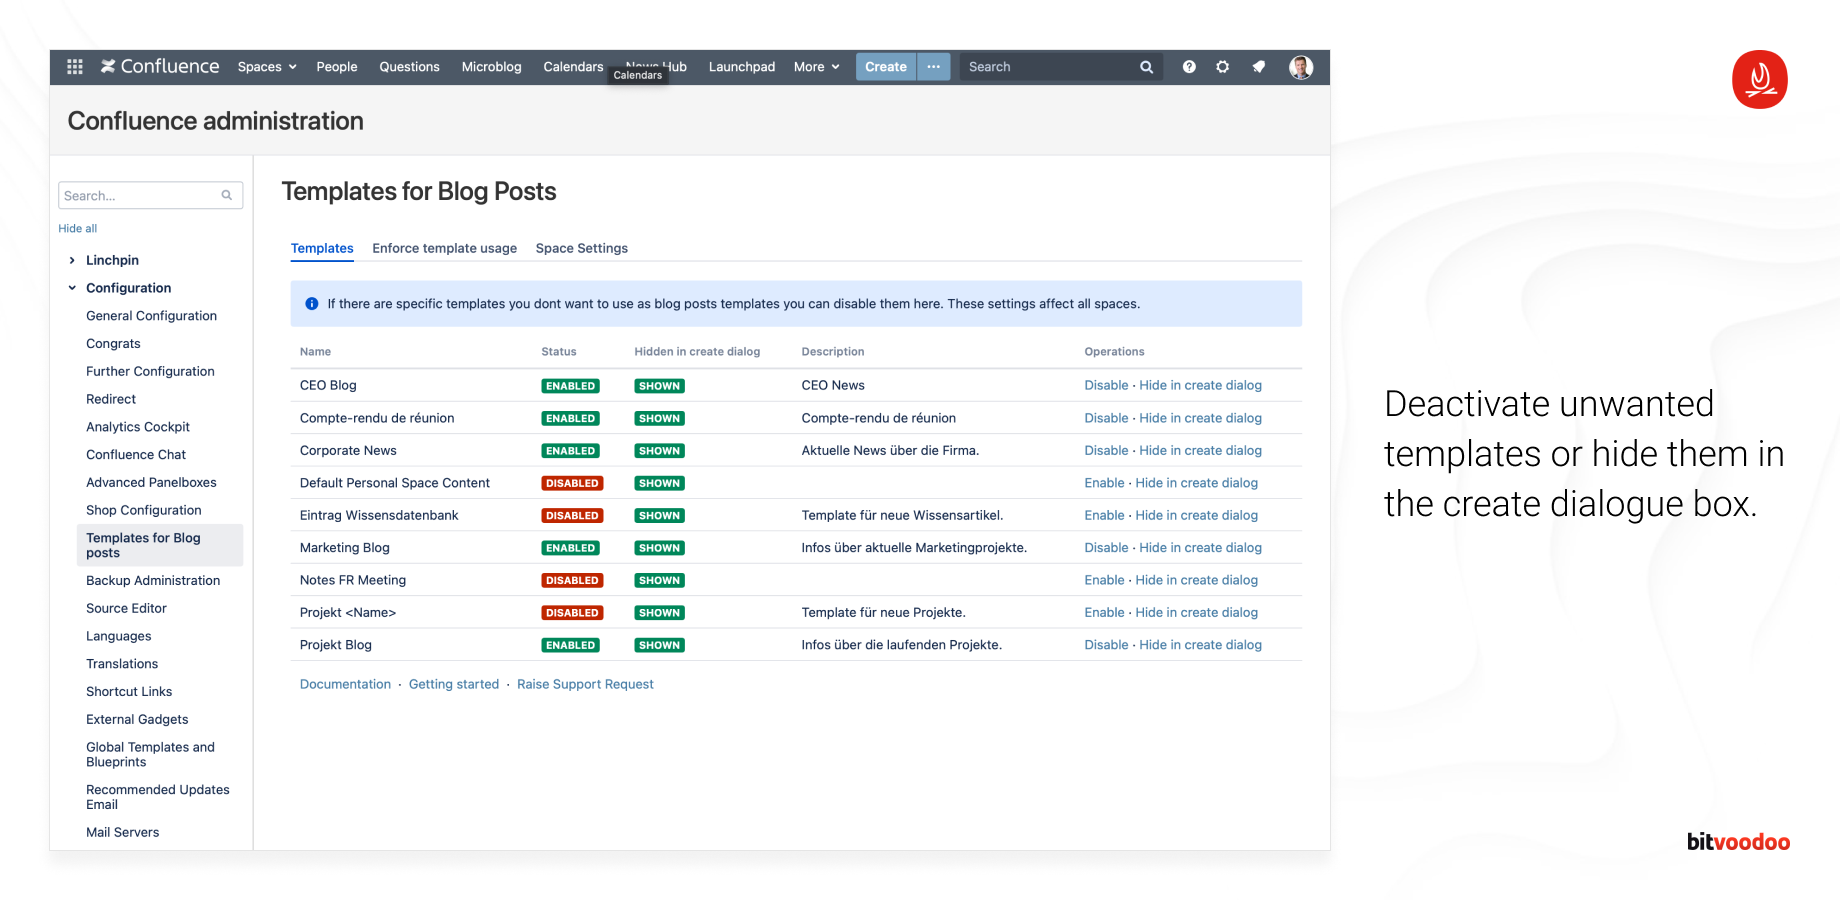Enable the Notes FR Meeting template
This screenshot has height=900, width=1840.
(1104, 580)
